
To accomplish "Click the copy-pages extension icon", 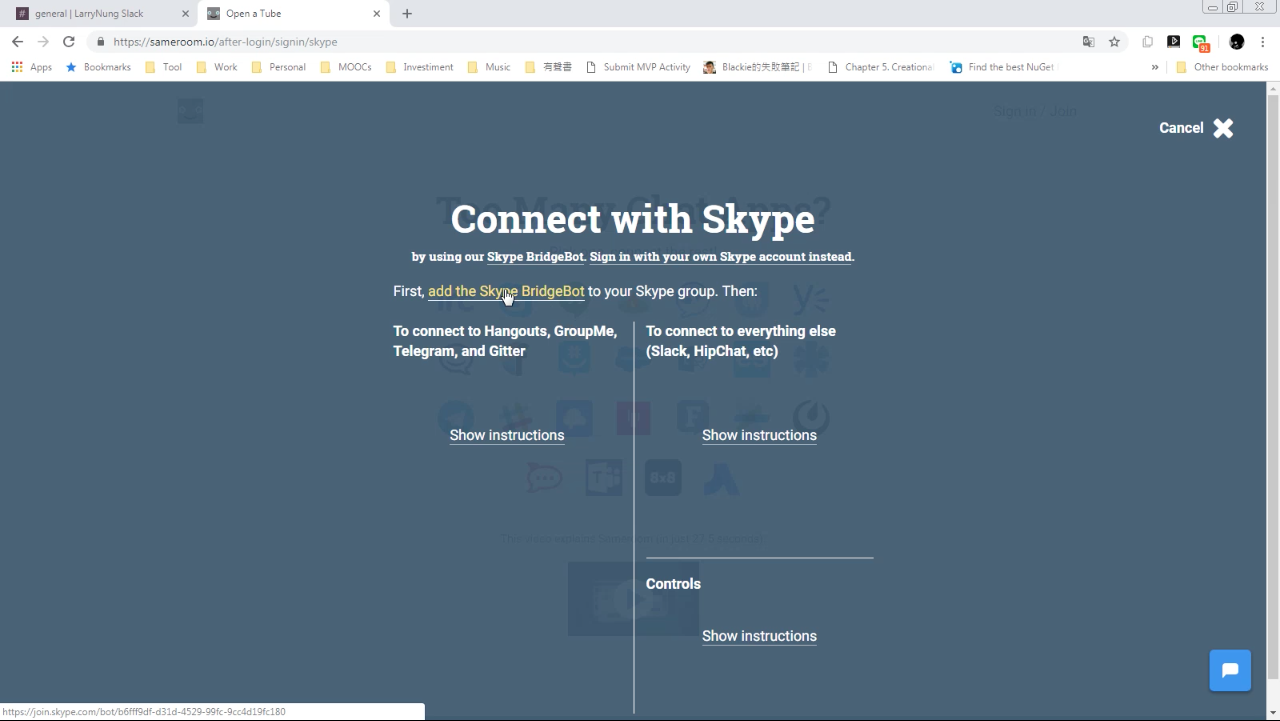I will 1148,42.
